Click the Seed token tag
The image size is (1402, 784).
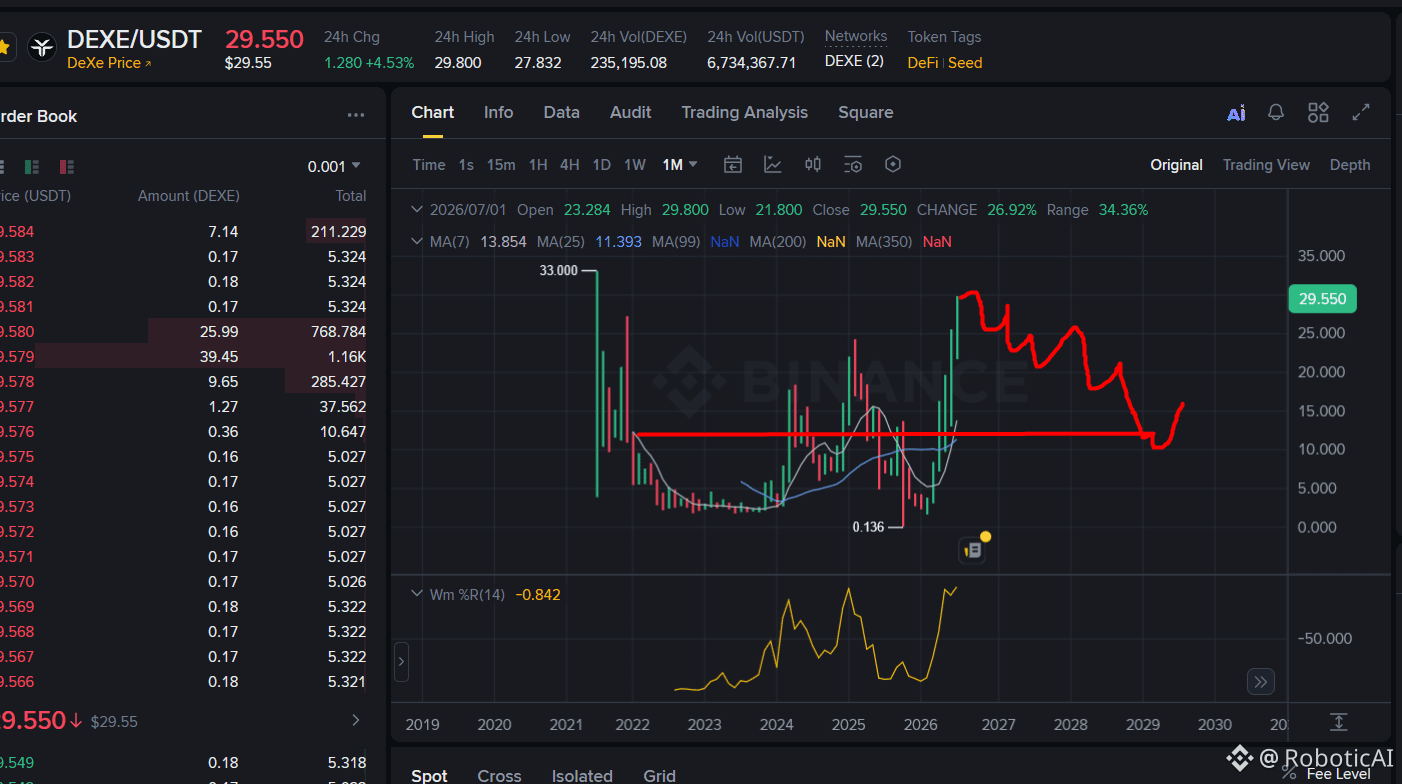pos(965,63)
